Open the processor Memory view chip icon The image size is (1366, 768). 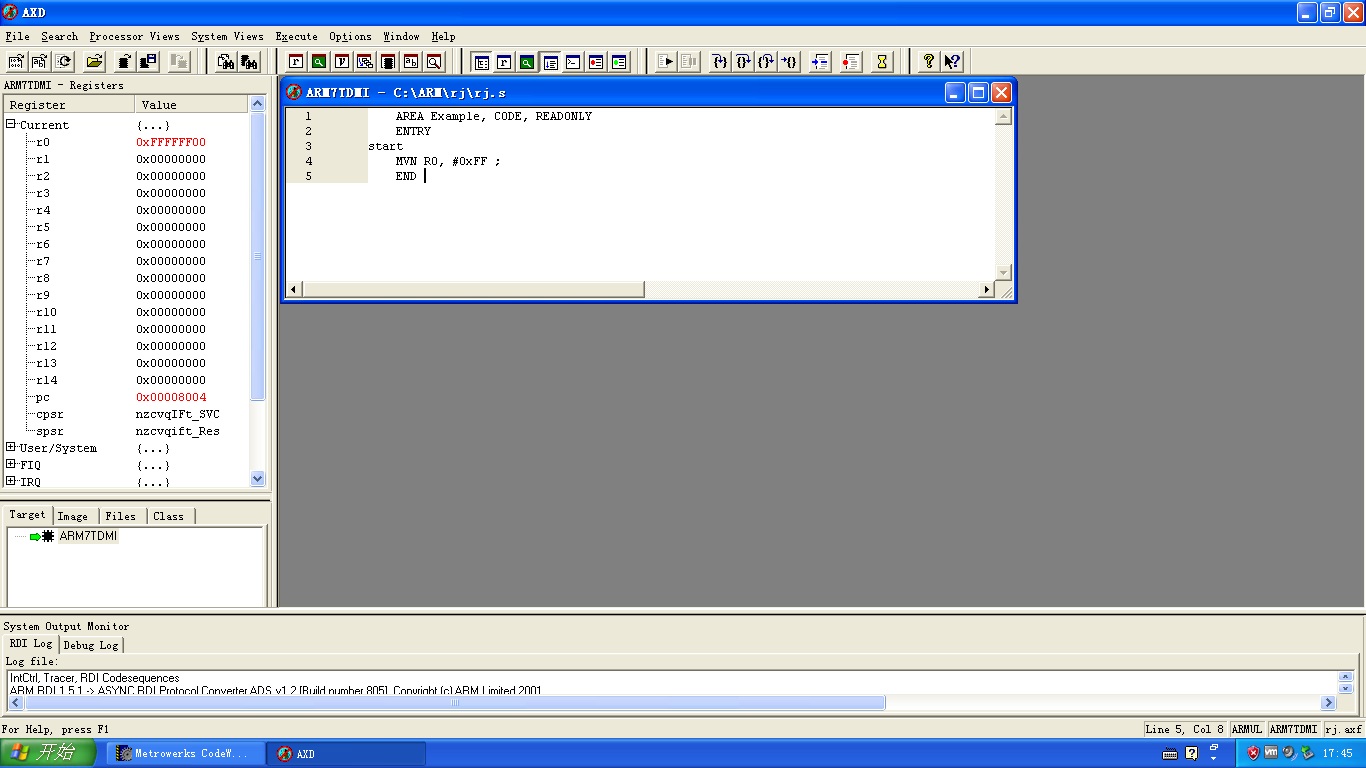(x=387, y=62)
